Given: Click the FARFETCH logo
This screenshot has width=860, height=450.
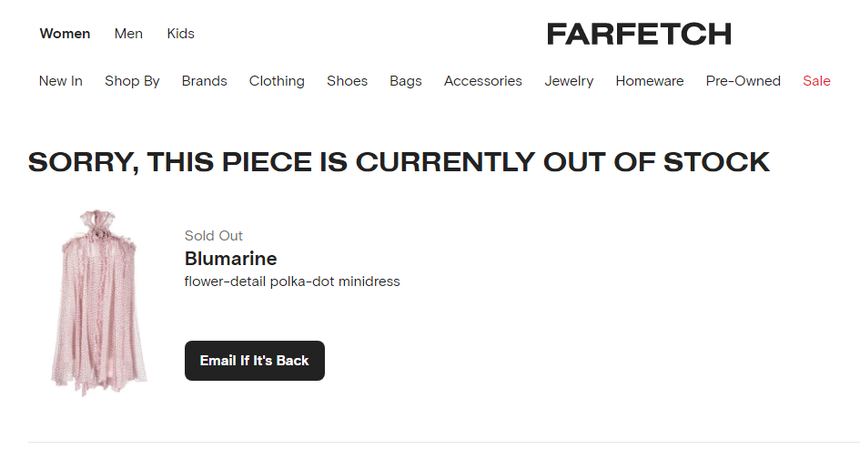Looking at the screenshot, I should pyautogui.click(x=639, y=34).
